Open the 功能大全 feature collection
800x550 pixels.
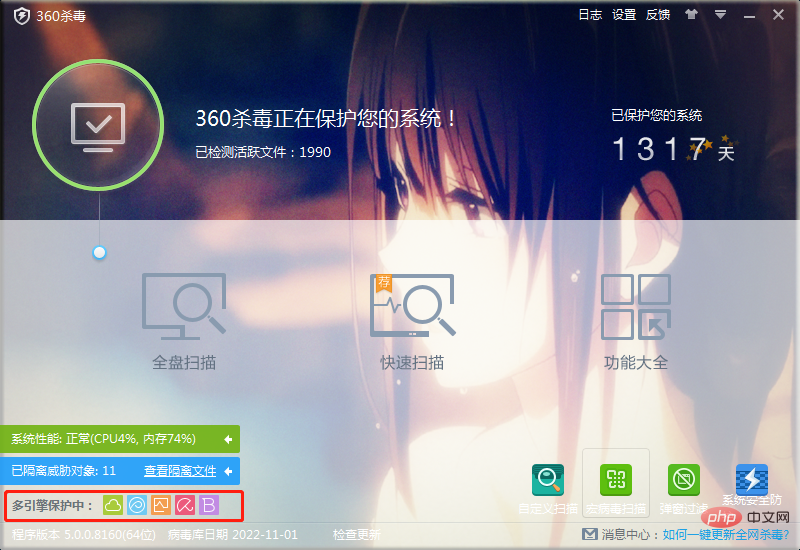[x=635, y=322]
